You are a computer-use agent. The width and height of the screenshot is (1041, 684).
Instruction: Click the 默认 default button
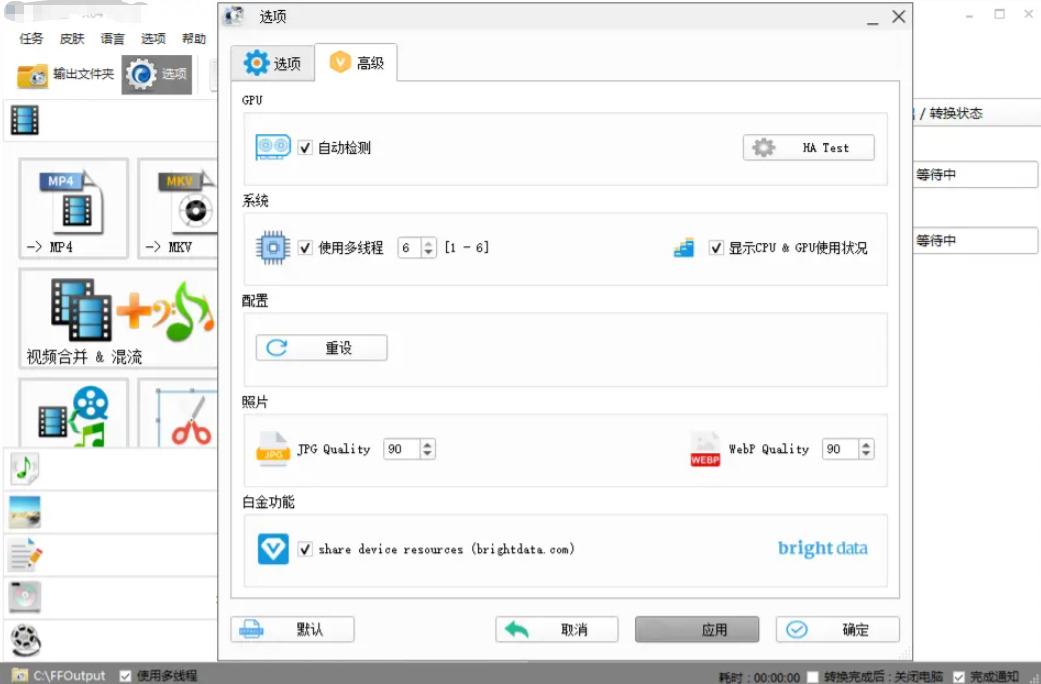coord(292,630)
